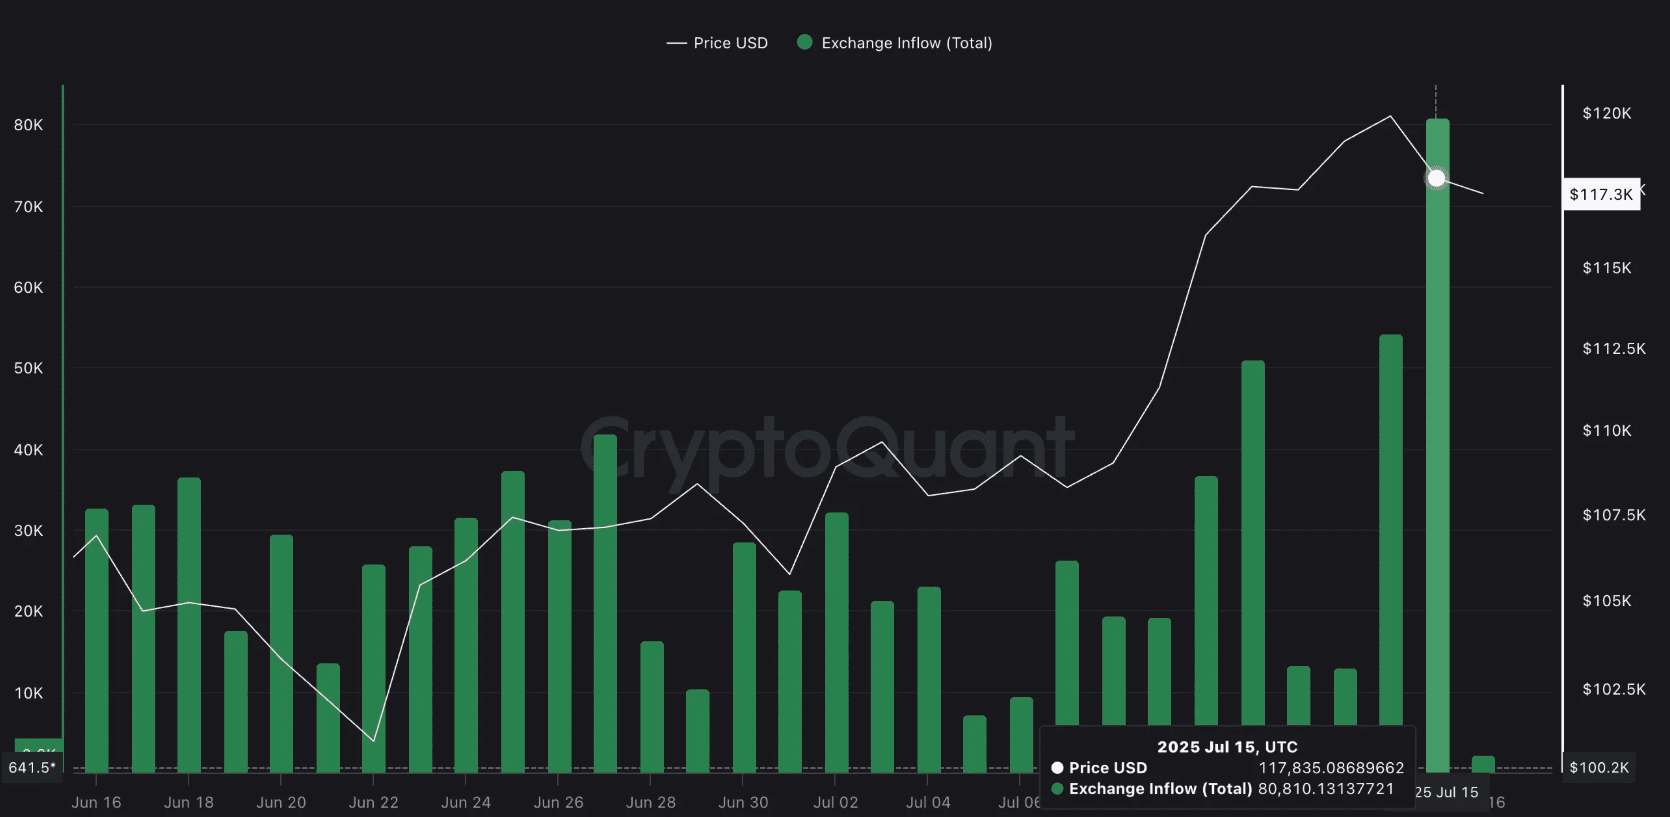Click the '$117.3K' current price axis tag
The width and height of the screenshot is (1670, 817).
1601,194
